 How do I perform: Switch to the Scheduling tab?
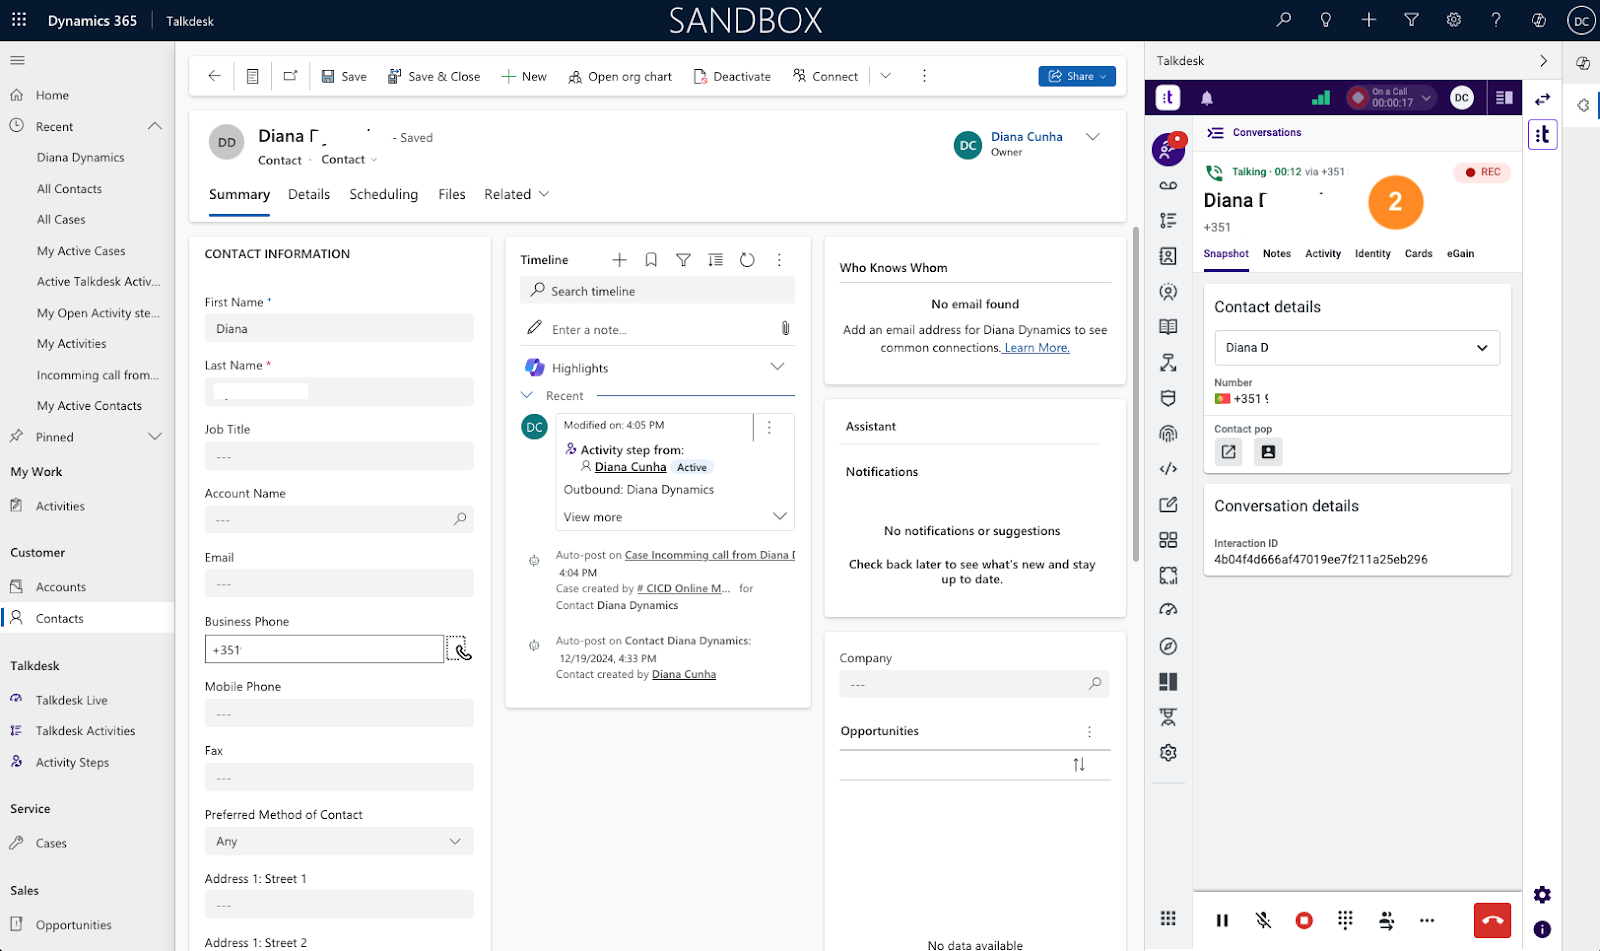[384, 194]
